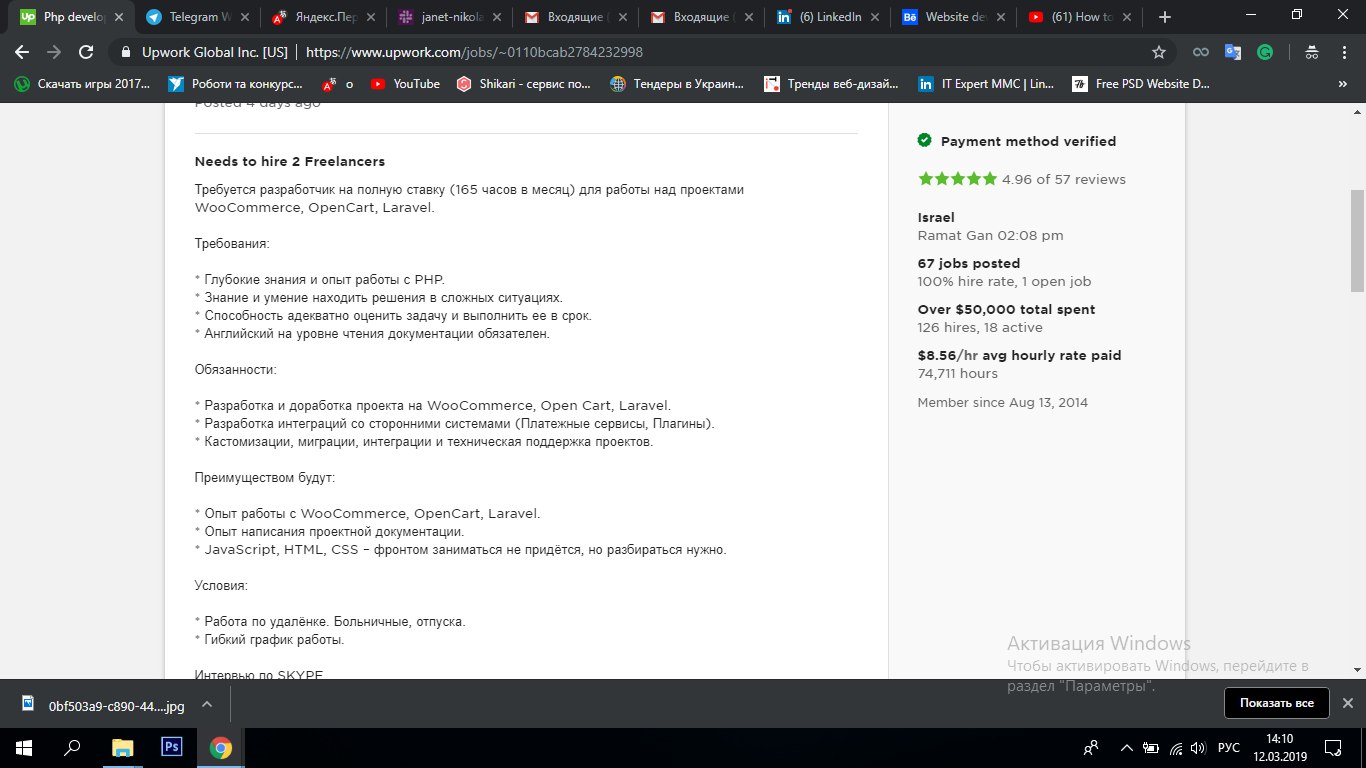
Task: Open File Explorer from the taskbar
Action: click(x=122, y=748)
